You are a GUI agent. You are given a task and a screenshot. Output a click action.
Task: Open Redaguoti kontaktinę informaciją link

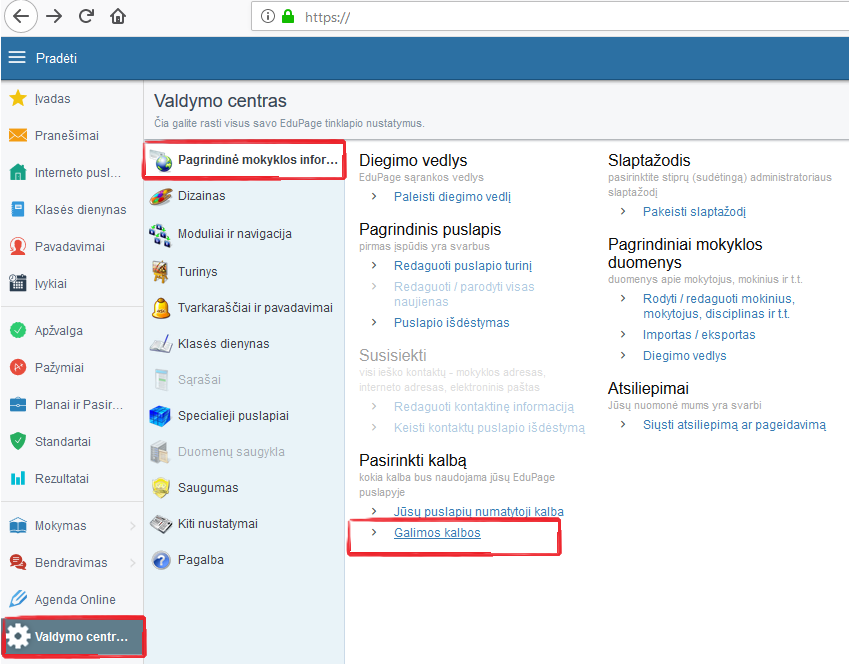click(484, 407)
